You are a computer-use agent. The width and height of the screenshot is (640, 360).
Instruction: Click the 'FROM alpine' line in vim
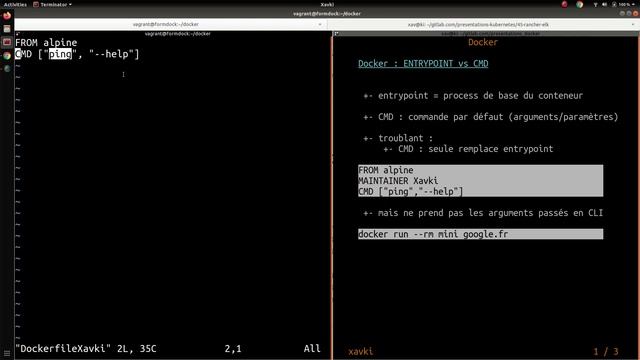tap(46, 42)
